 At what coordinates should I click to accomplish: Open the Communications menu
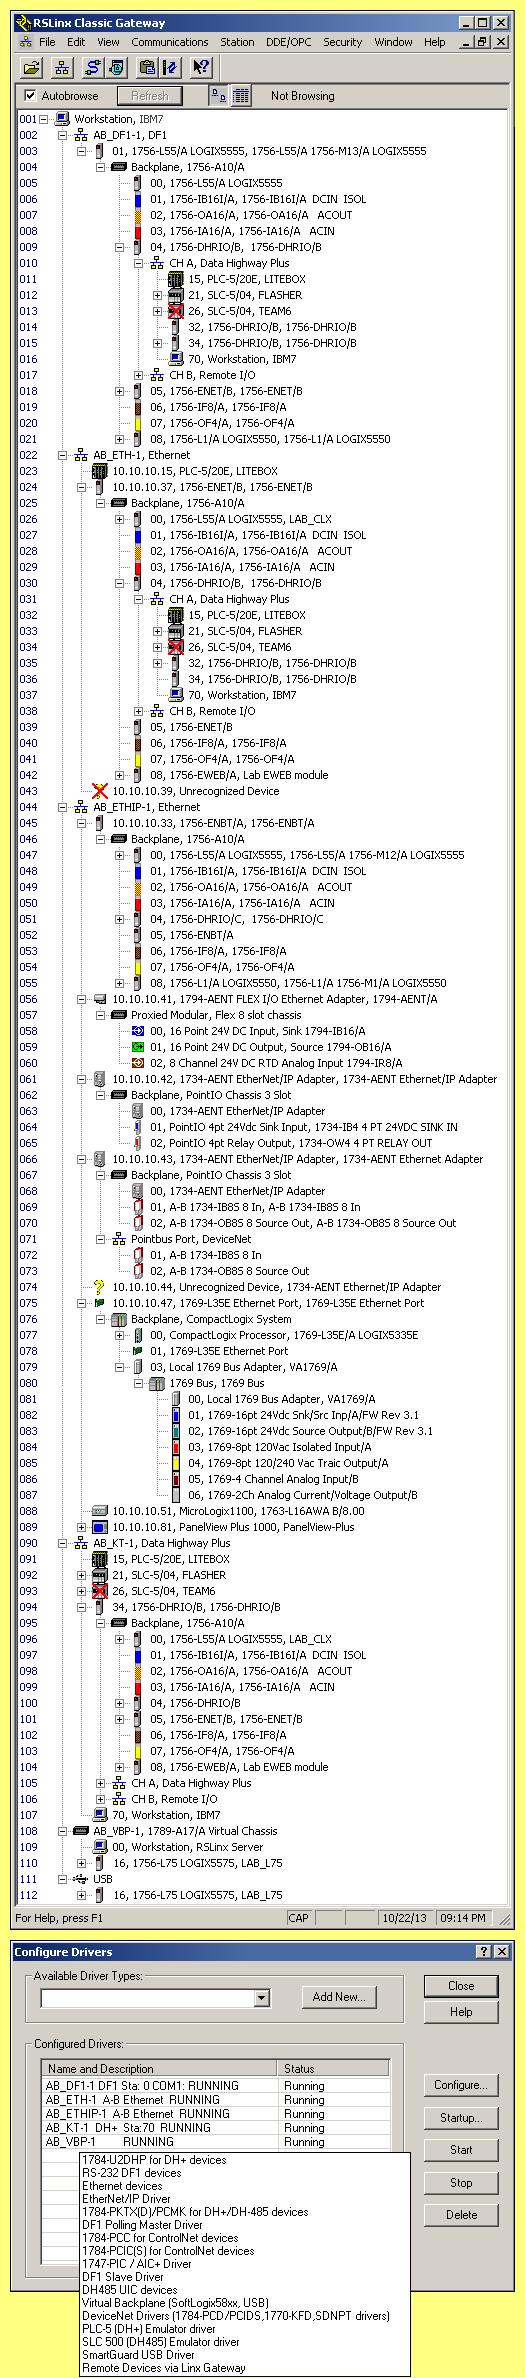170,42
